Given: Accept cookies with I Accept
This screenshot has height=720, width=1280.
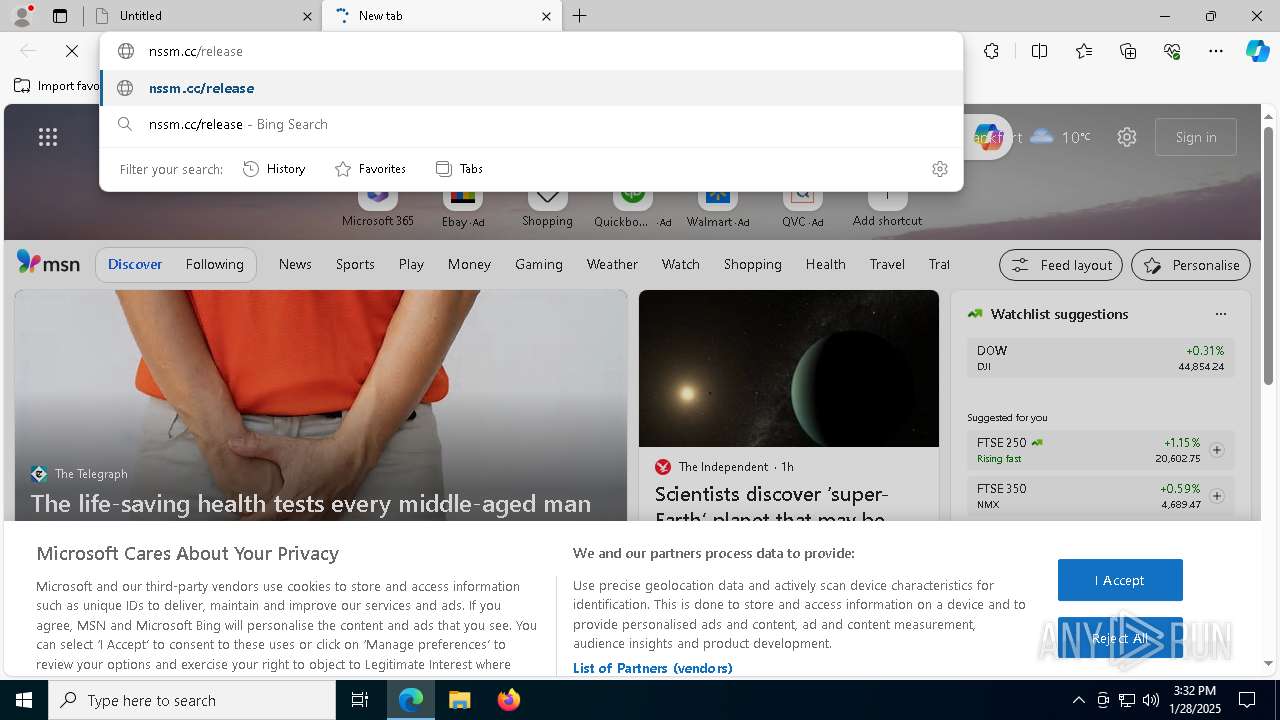Looking at the screenshot, I should pyautogui.click(x=1120, y=580).
